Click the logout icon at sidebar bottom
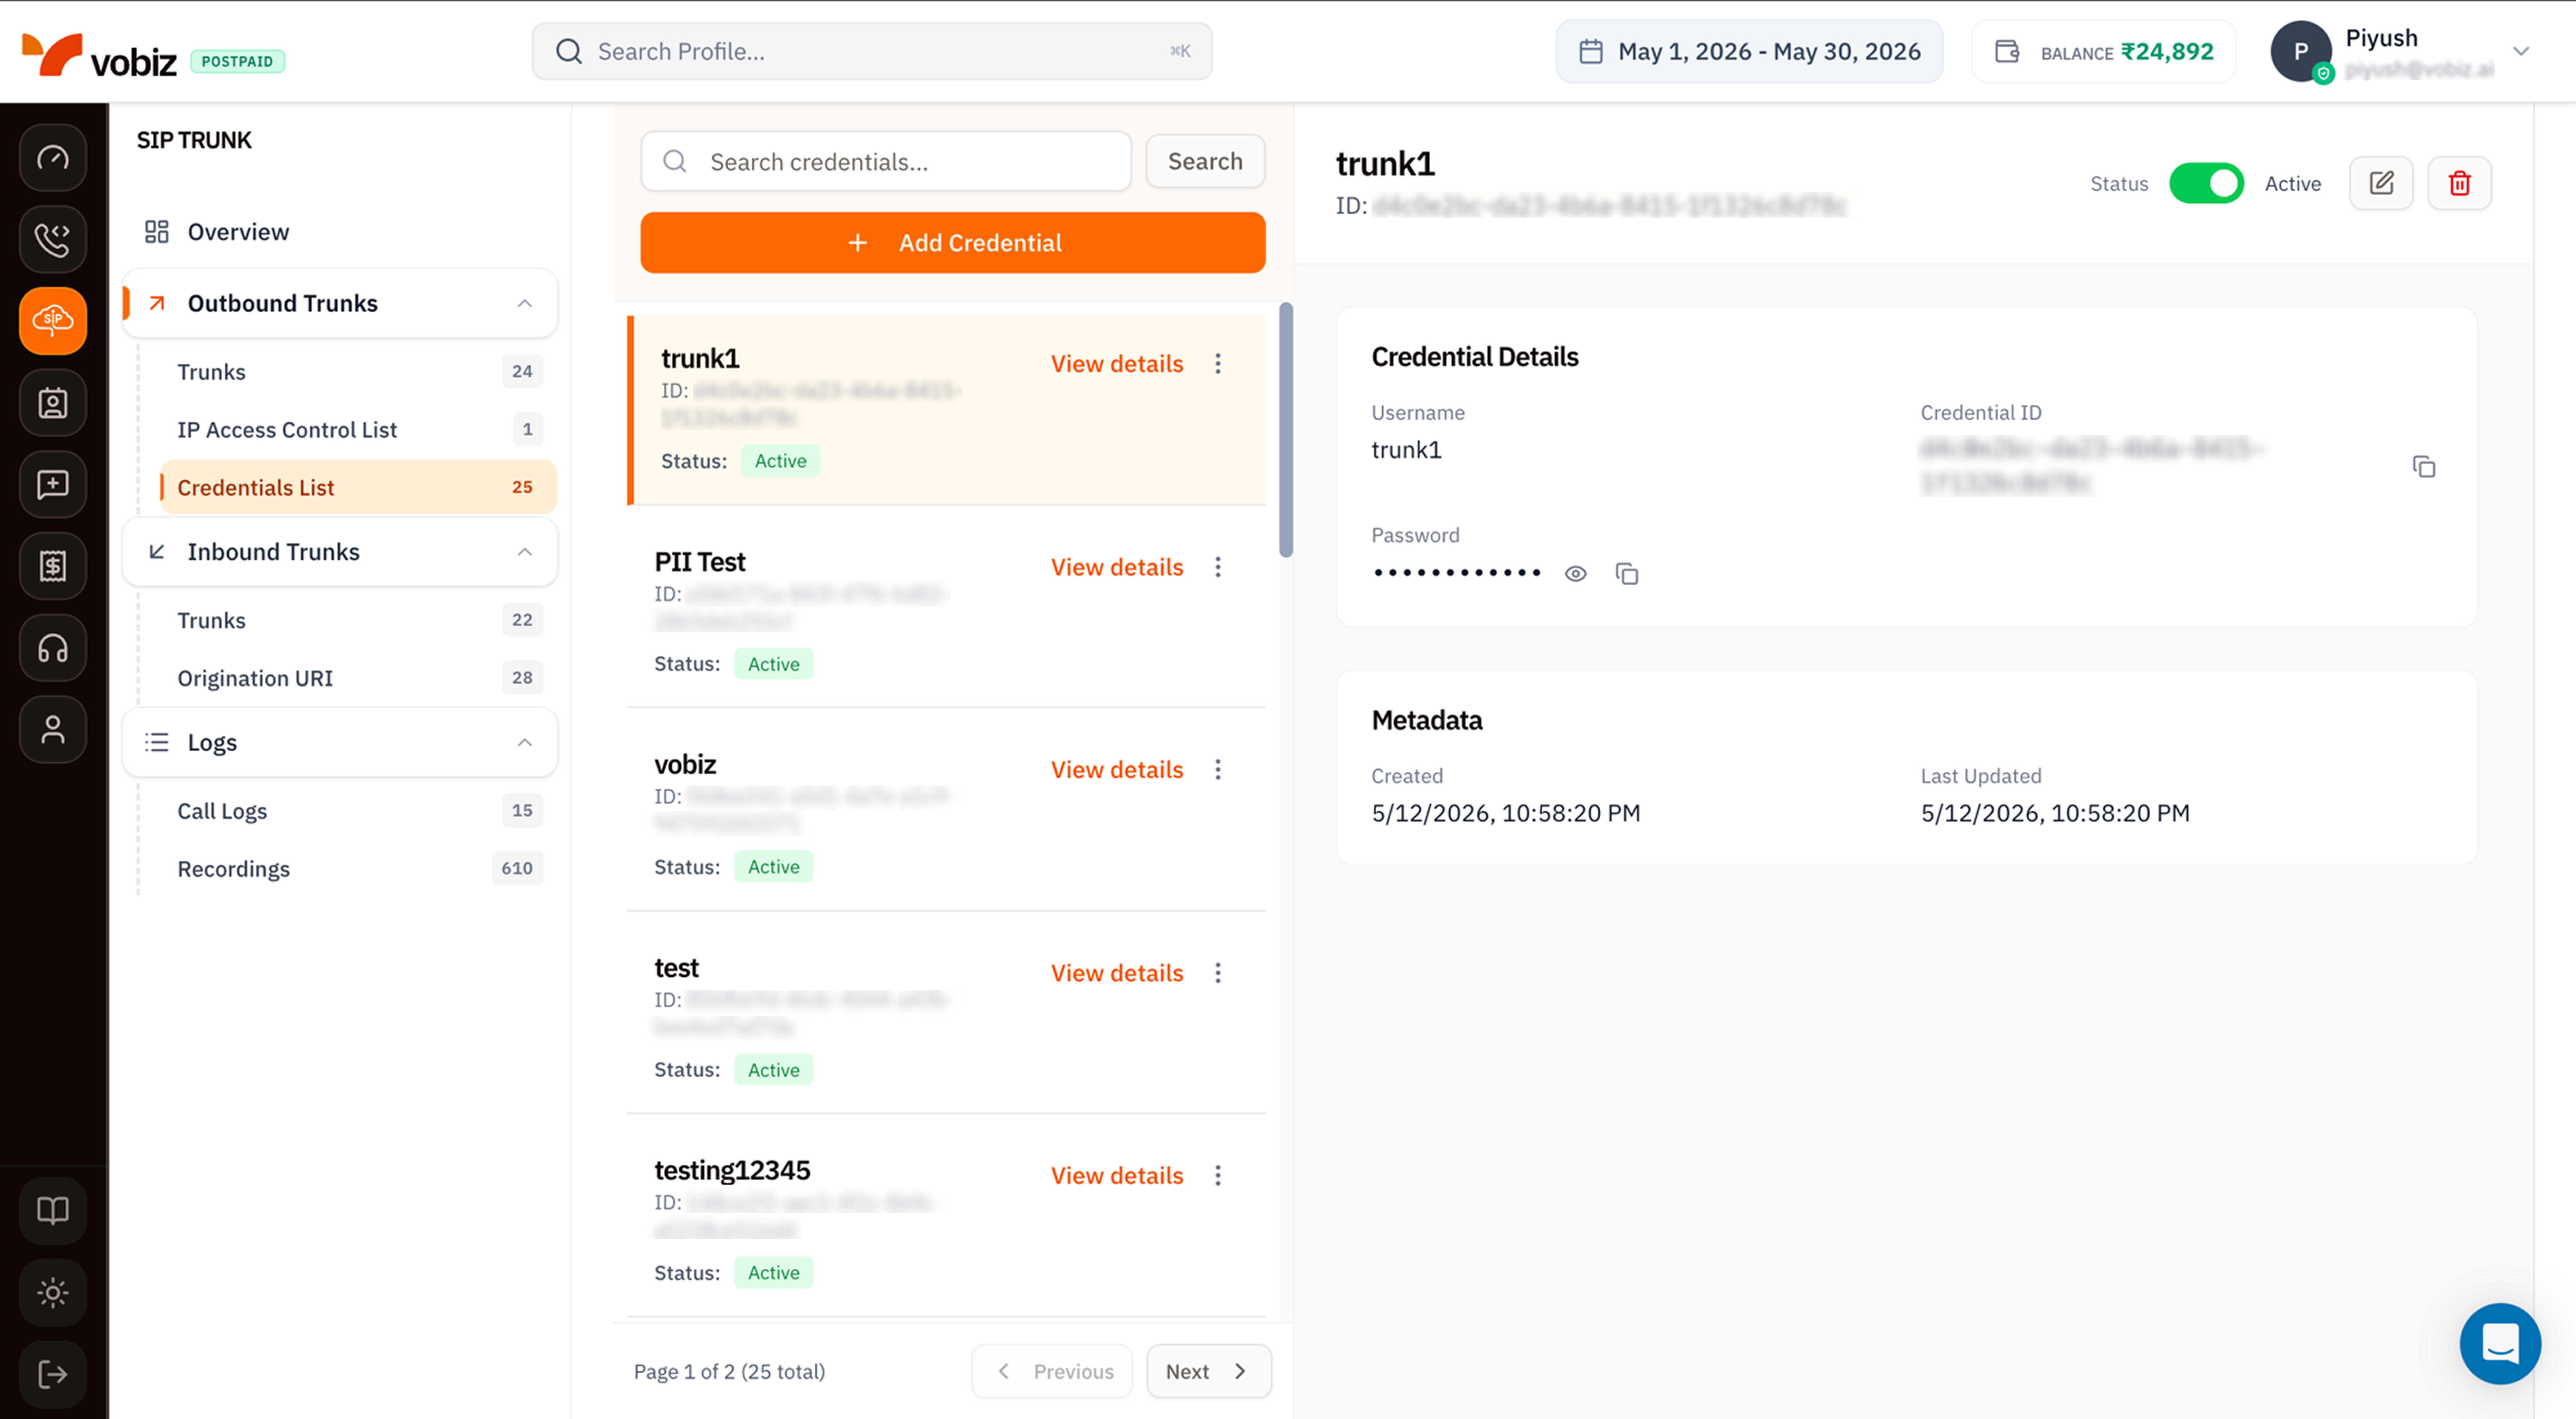This screenshot has height=1419, width=2576. pyautogui.click(x=53, y=1374)
